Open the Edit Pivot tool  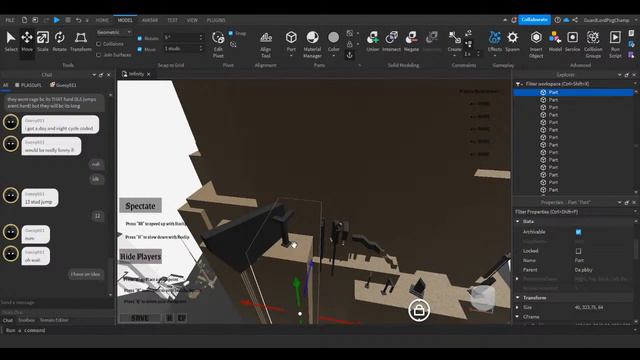click(x=218, y=44)
